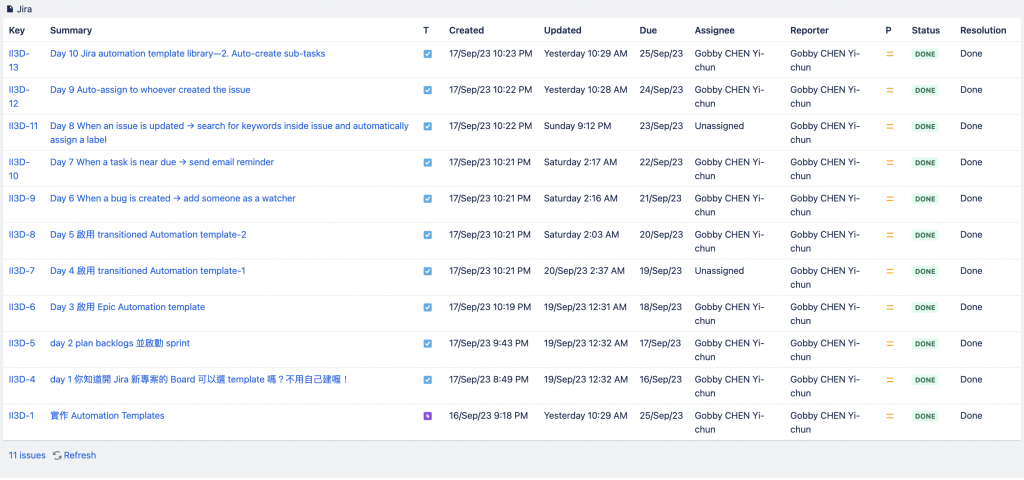This screenshot has height=480, width=1024.
Task: Click the task type icon for II3D-9
Action: click(x=428, y=199)
